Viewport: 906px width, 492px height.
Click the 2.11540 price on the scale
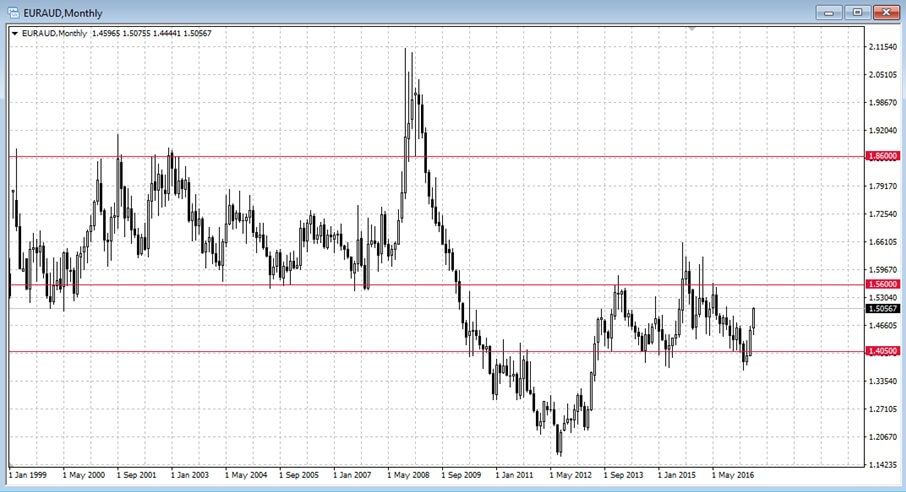tap(882, 47)
